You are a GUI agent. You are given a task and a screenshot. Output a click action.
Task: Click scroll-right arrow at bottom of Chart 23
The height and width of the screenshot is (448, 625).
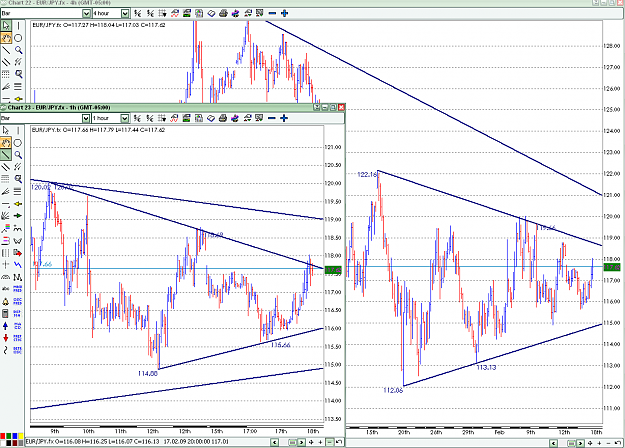pos(302,442)
